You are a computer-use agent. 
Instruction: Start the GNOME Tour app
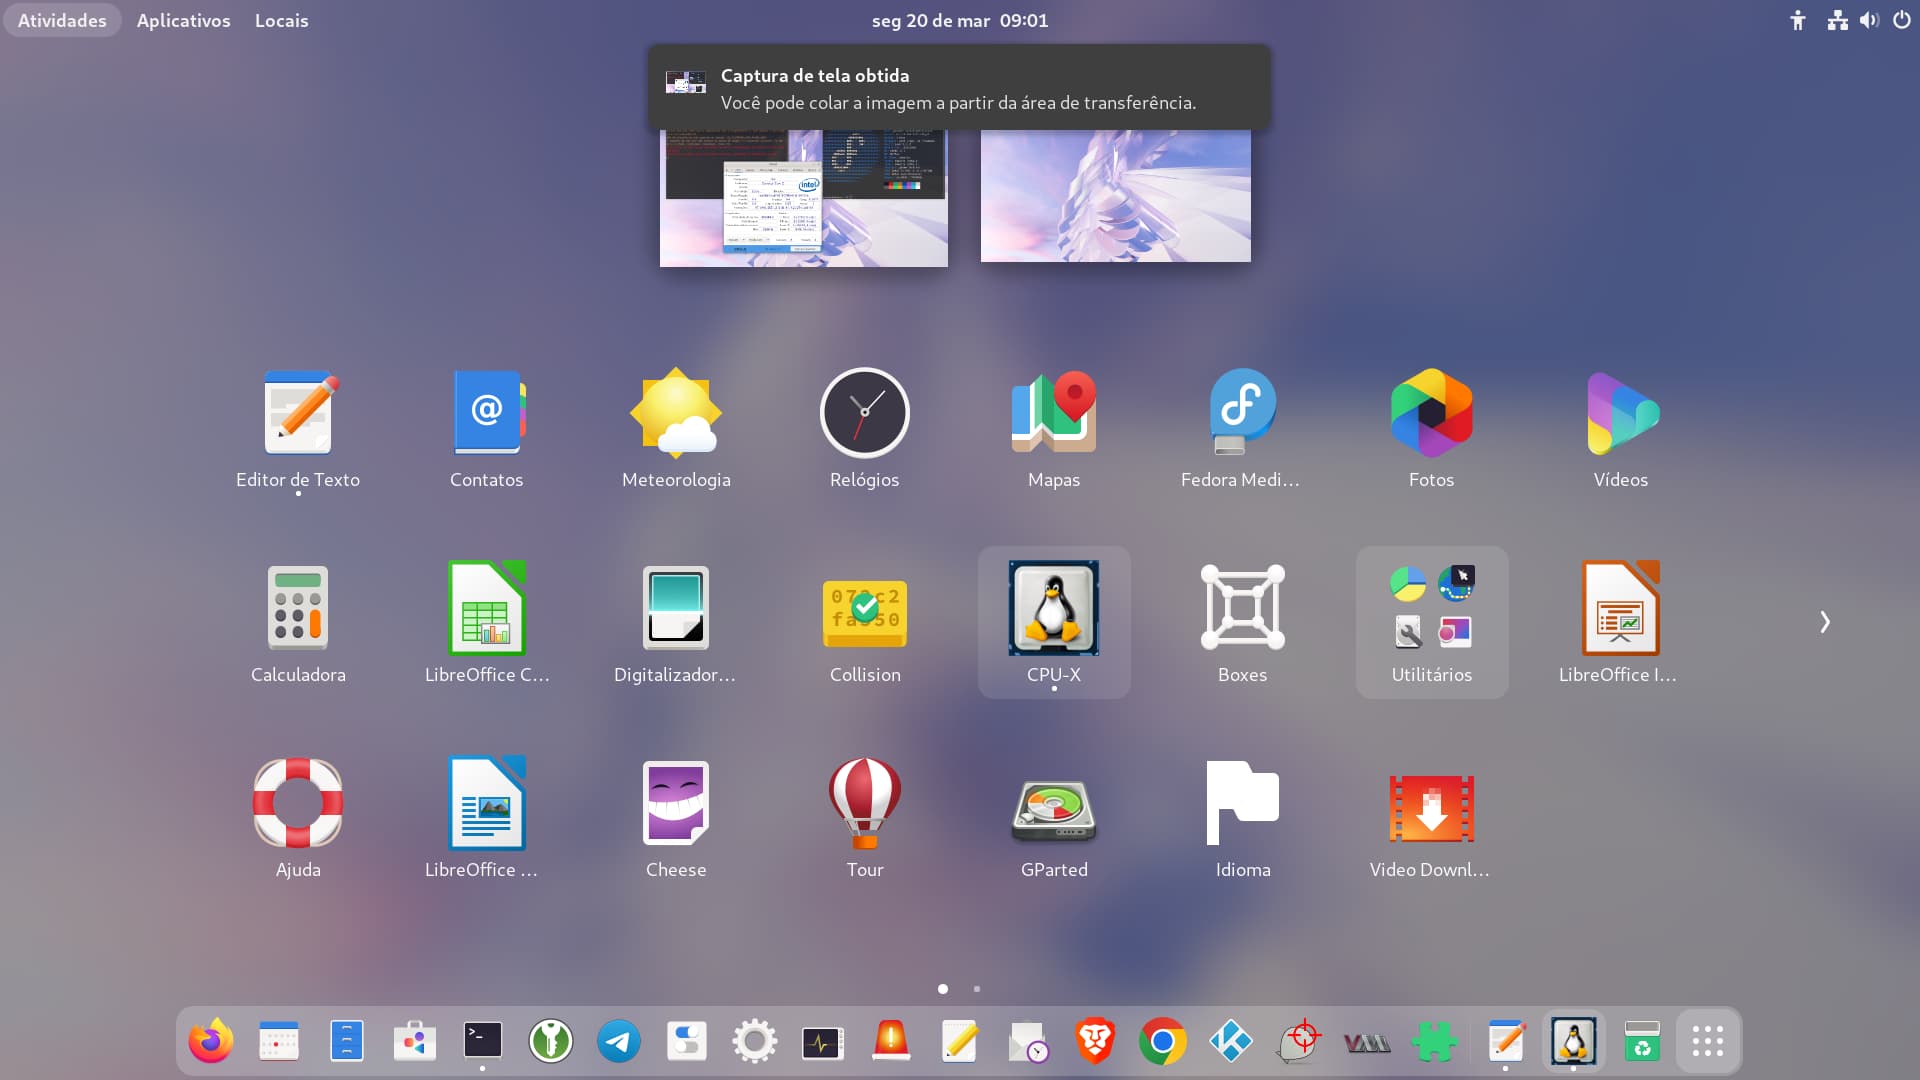[865, 817]
